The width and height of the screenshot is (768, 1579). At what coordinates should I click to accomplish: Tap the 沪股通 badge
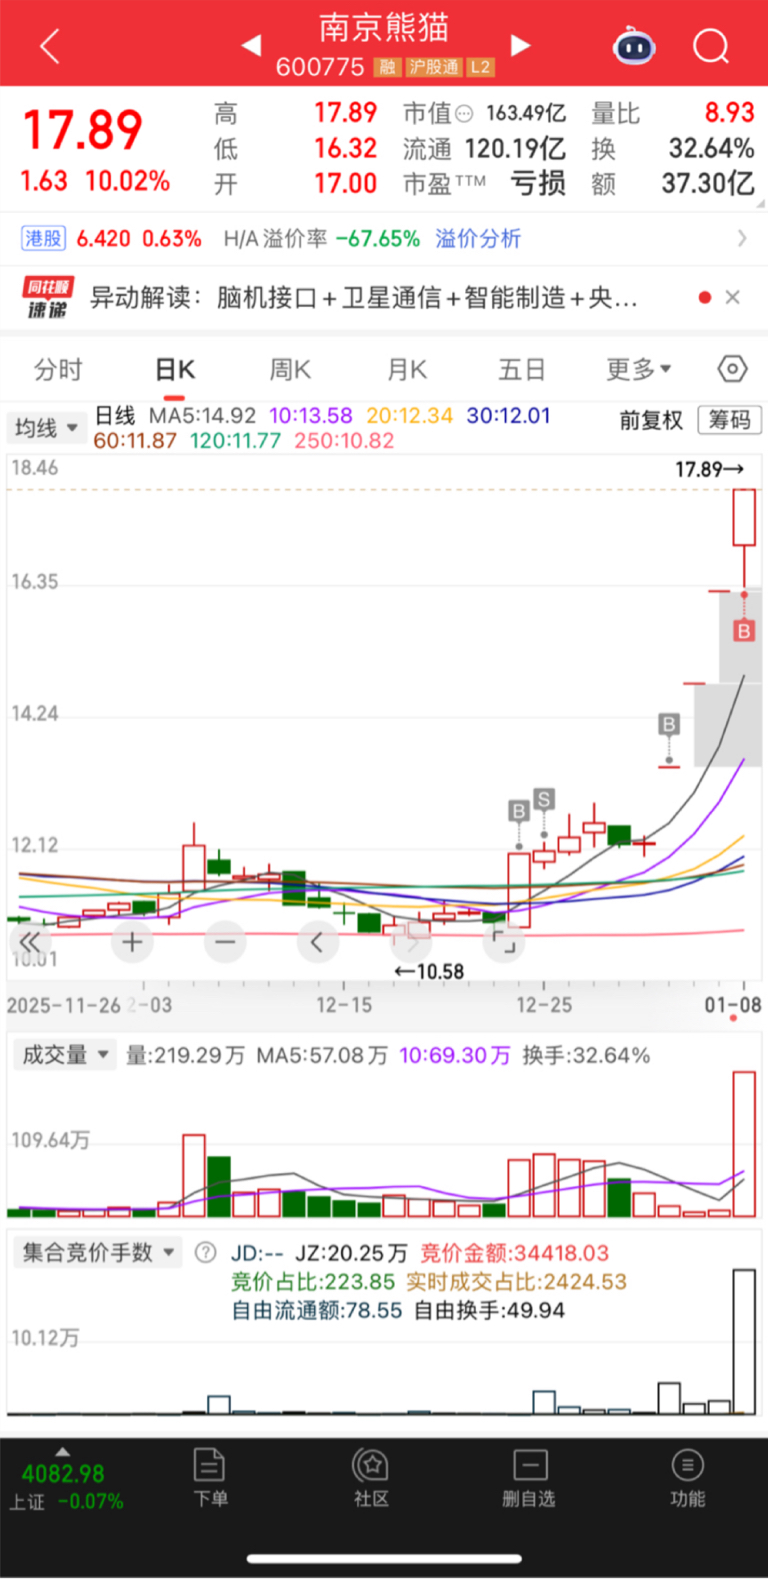pyautogui.click(x=433, y=67)
